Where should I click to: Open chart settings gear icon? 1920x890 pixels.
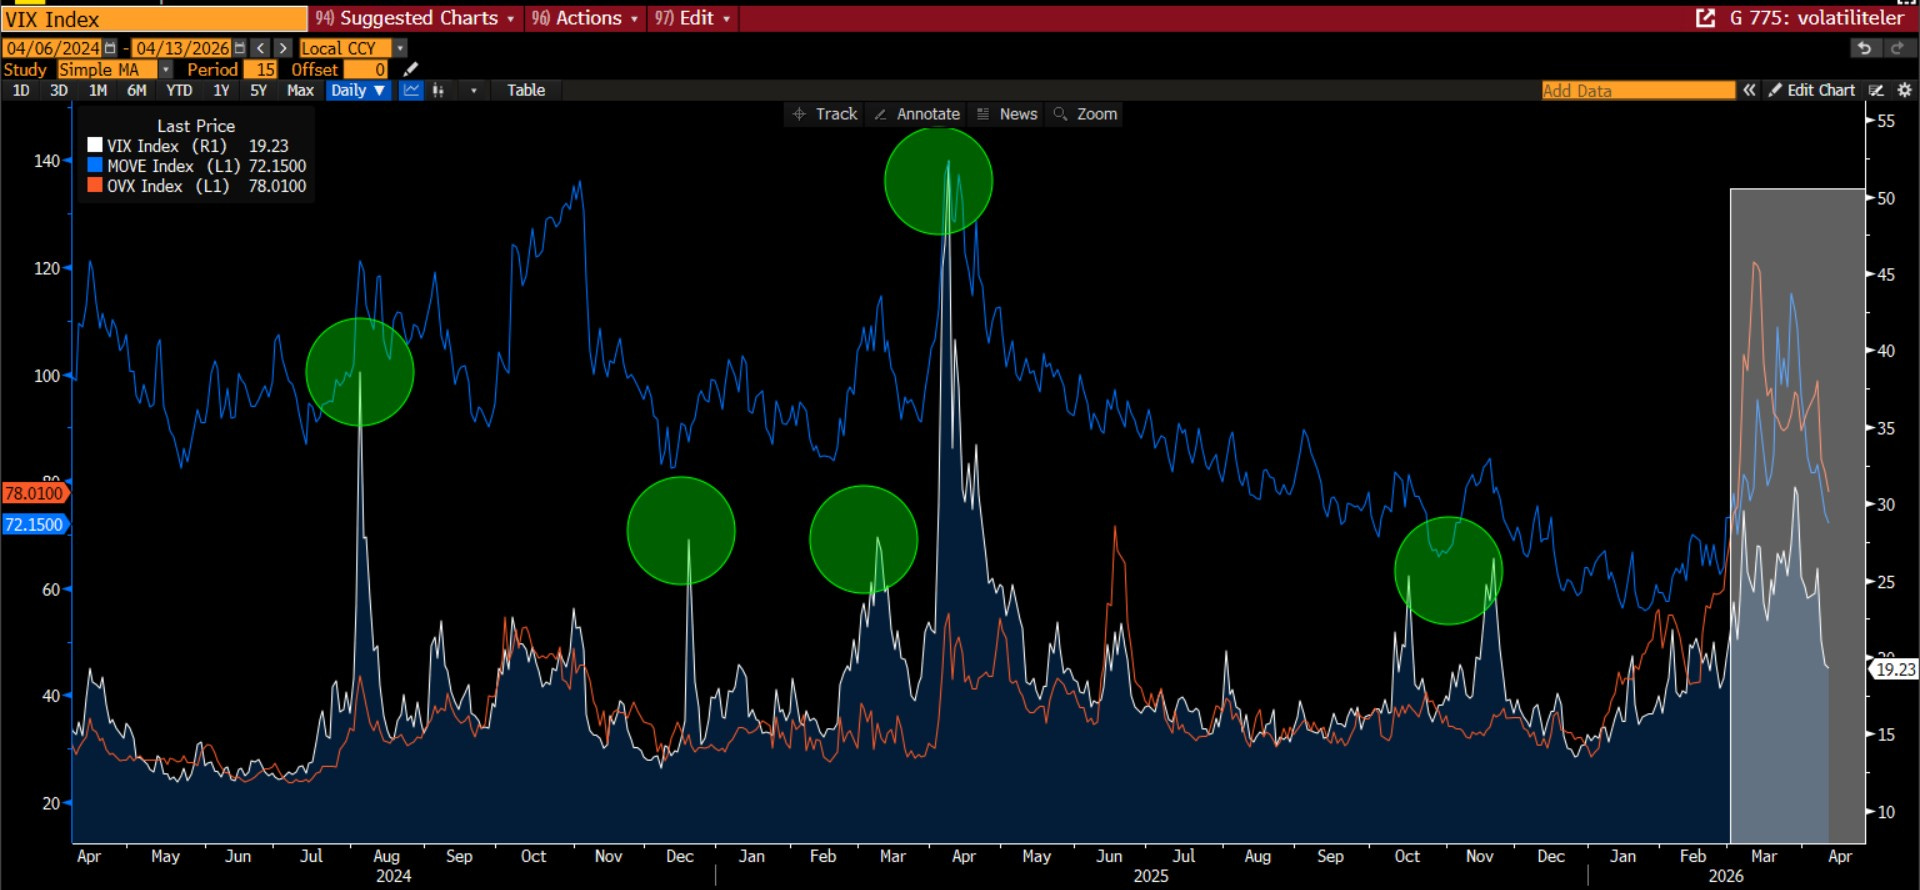tap(1904, 90)
